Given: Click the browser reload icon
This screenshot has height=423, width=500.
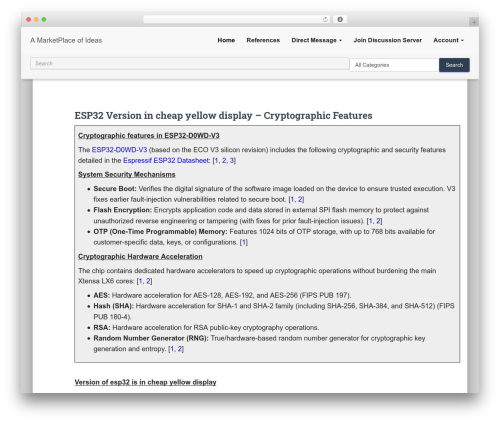Looking at the screenshot, I should 325,19.
